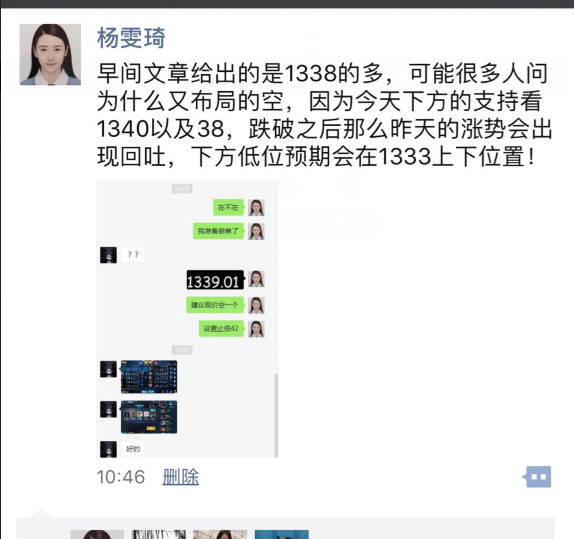Screen dimensions: 574x539
Task: Open 杨雯琦's profile via name link
Action: 131,38
